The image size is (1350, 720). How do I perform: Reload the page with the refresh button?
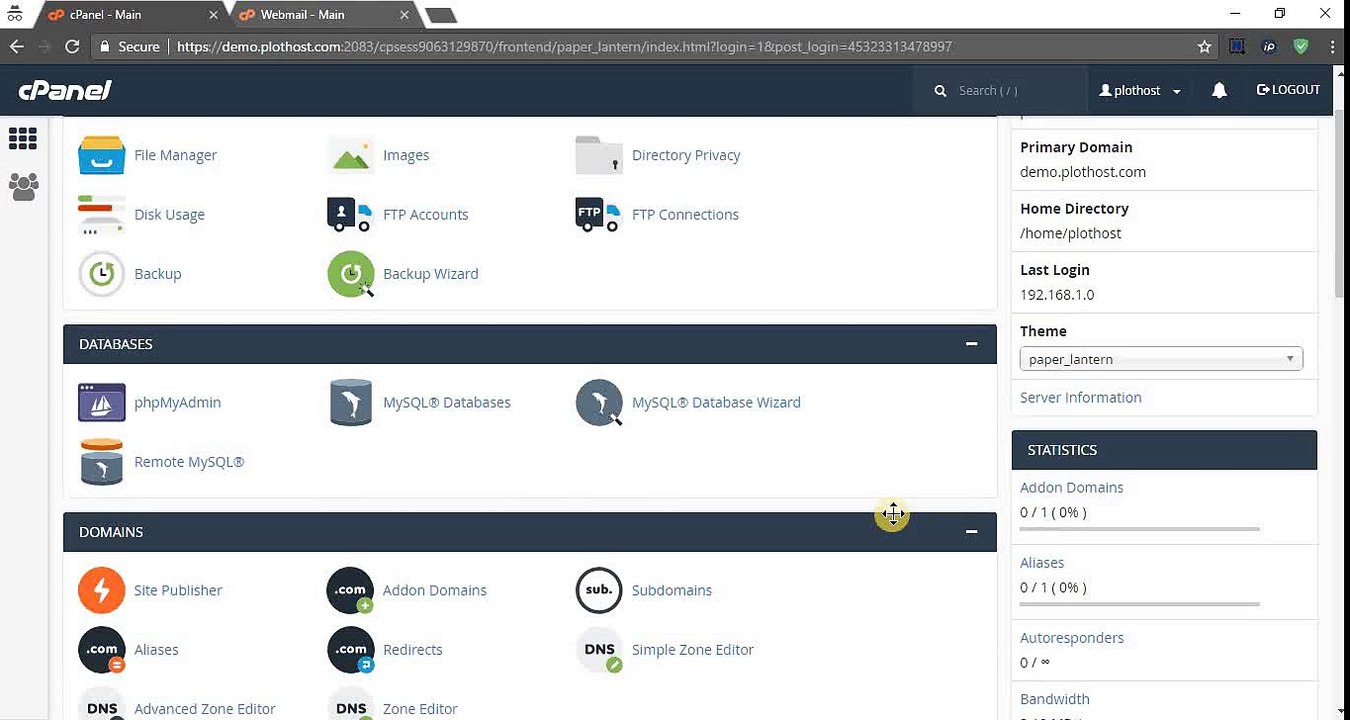[x=72, y=47]
